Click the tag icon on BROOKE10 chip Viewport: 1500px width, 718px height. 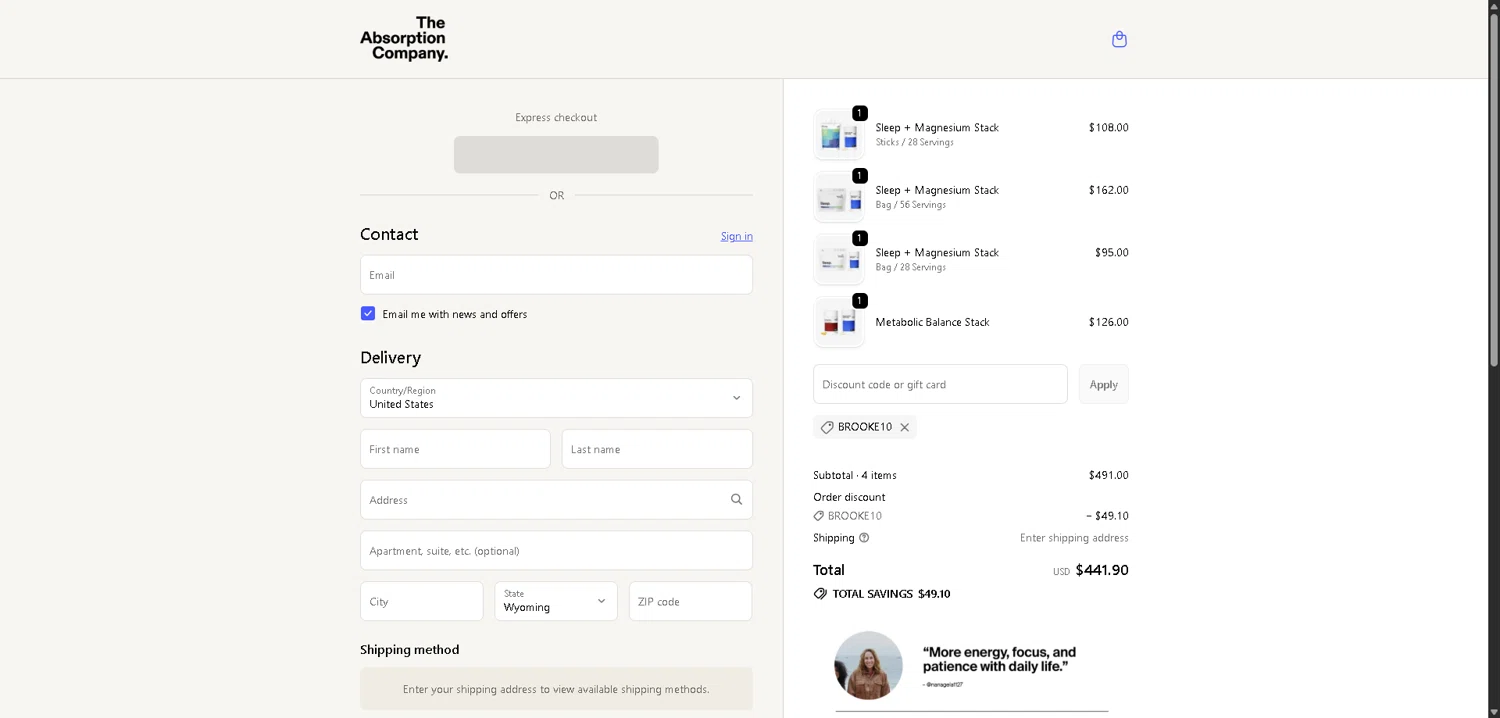click(827, 427)
